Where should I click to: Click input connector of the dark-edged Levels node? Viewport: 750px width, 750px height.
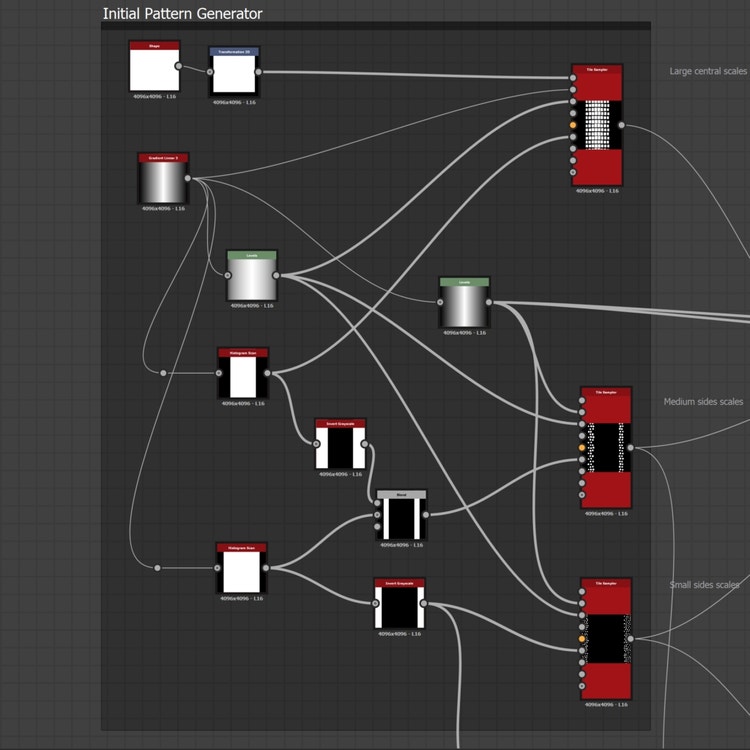pyautogui.click(x=440, y=302)
